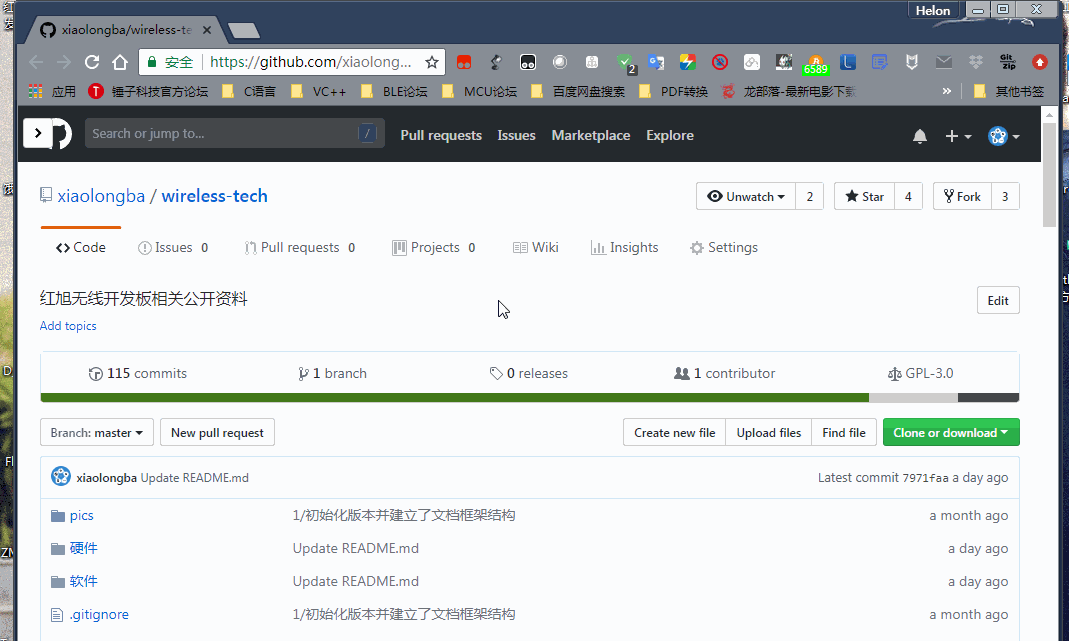The image size is (1069, 641).
Task: Click Find file
Action: pos(843,432)
